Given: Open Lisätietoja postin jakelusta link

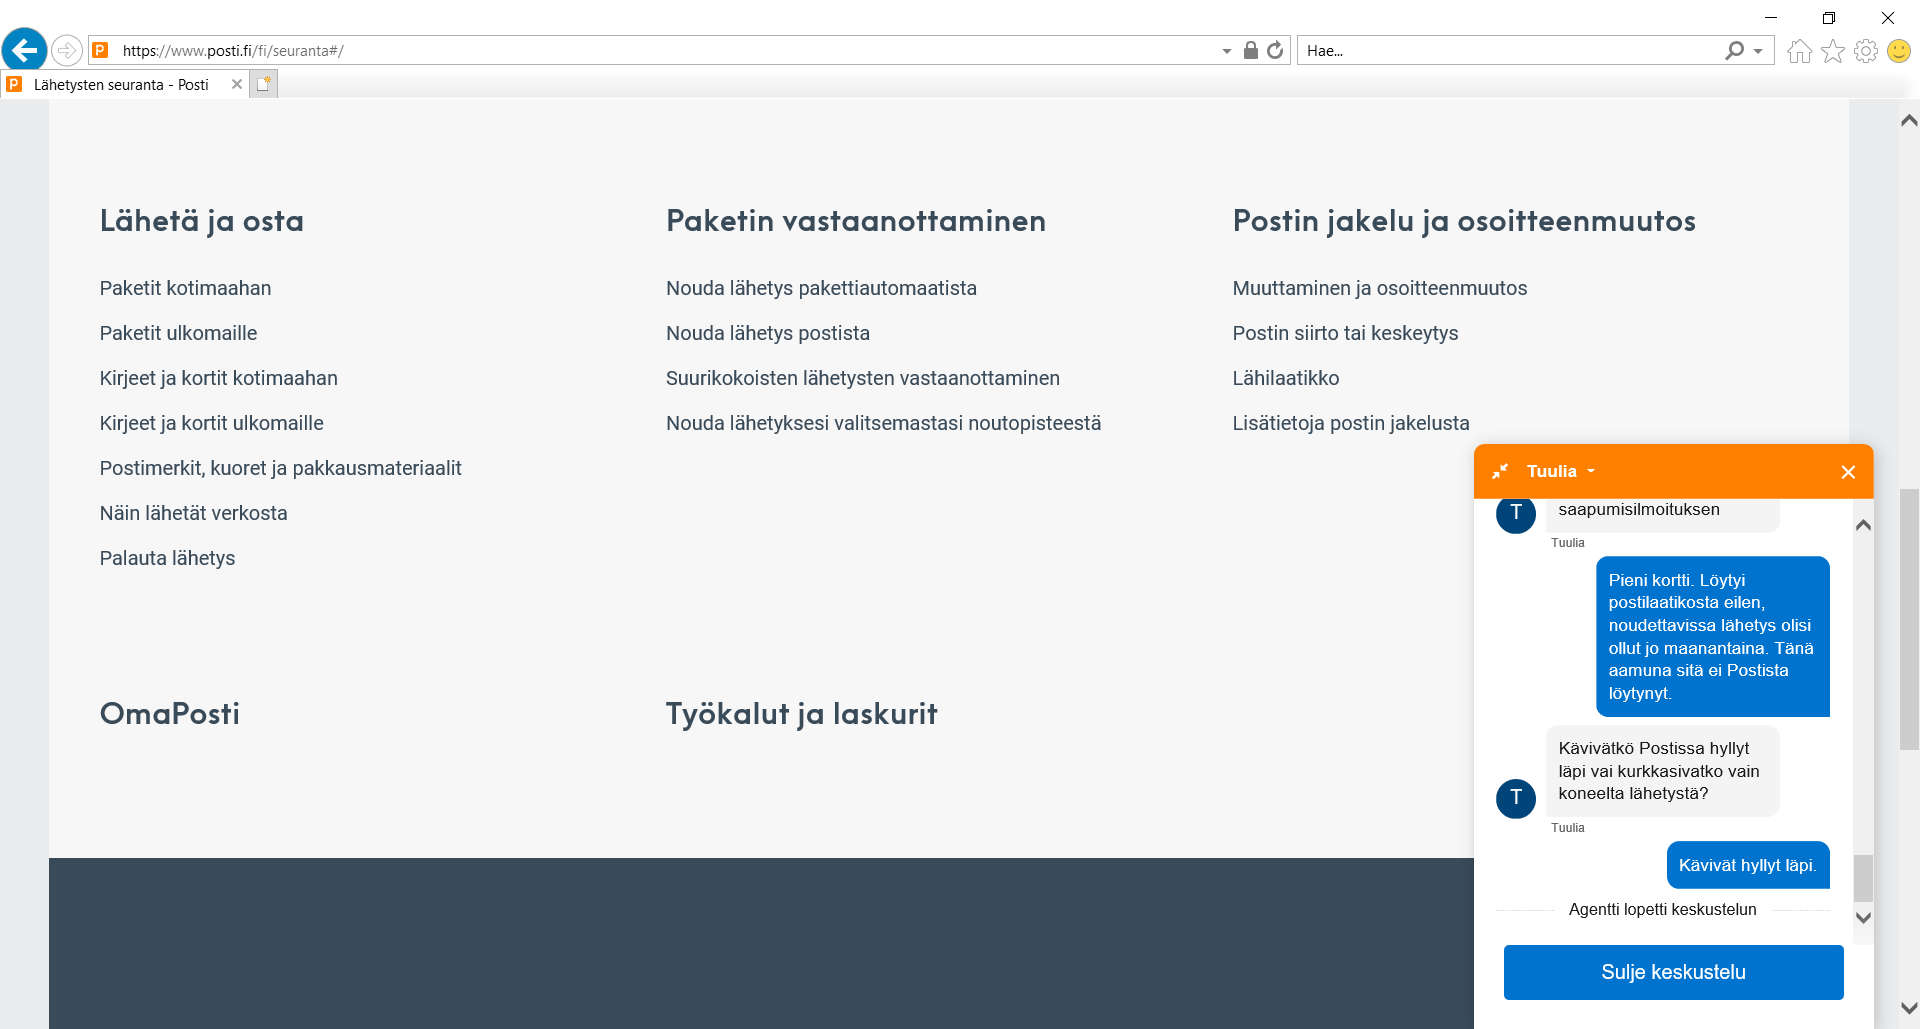Looking at the screenshot, I should (1350, 423).
